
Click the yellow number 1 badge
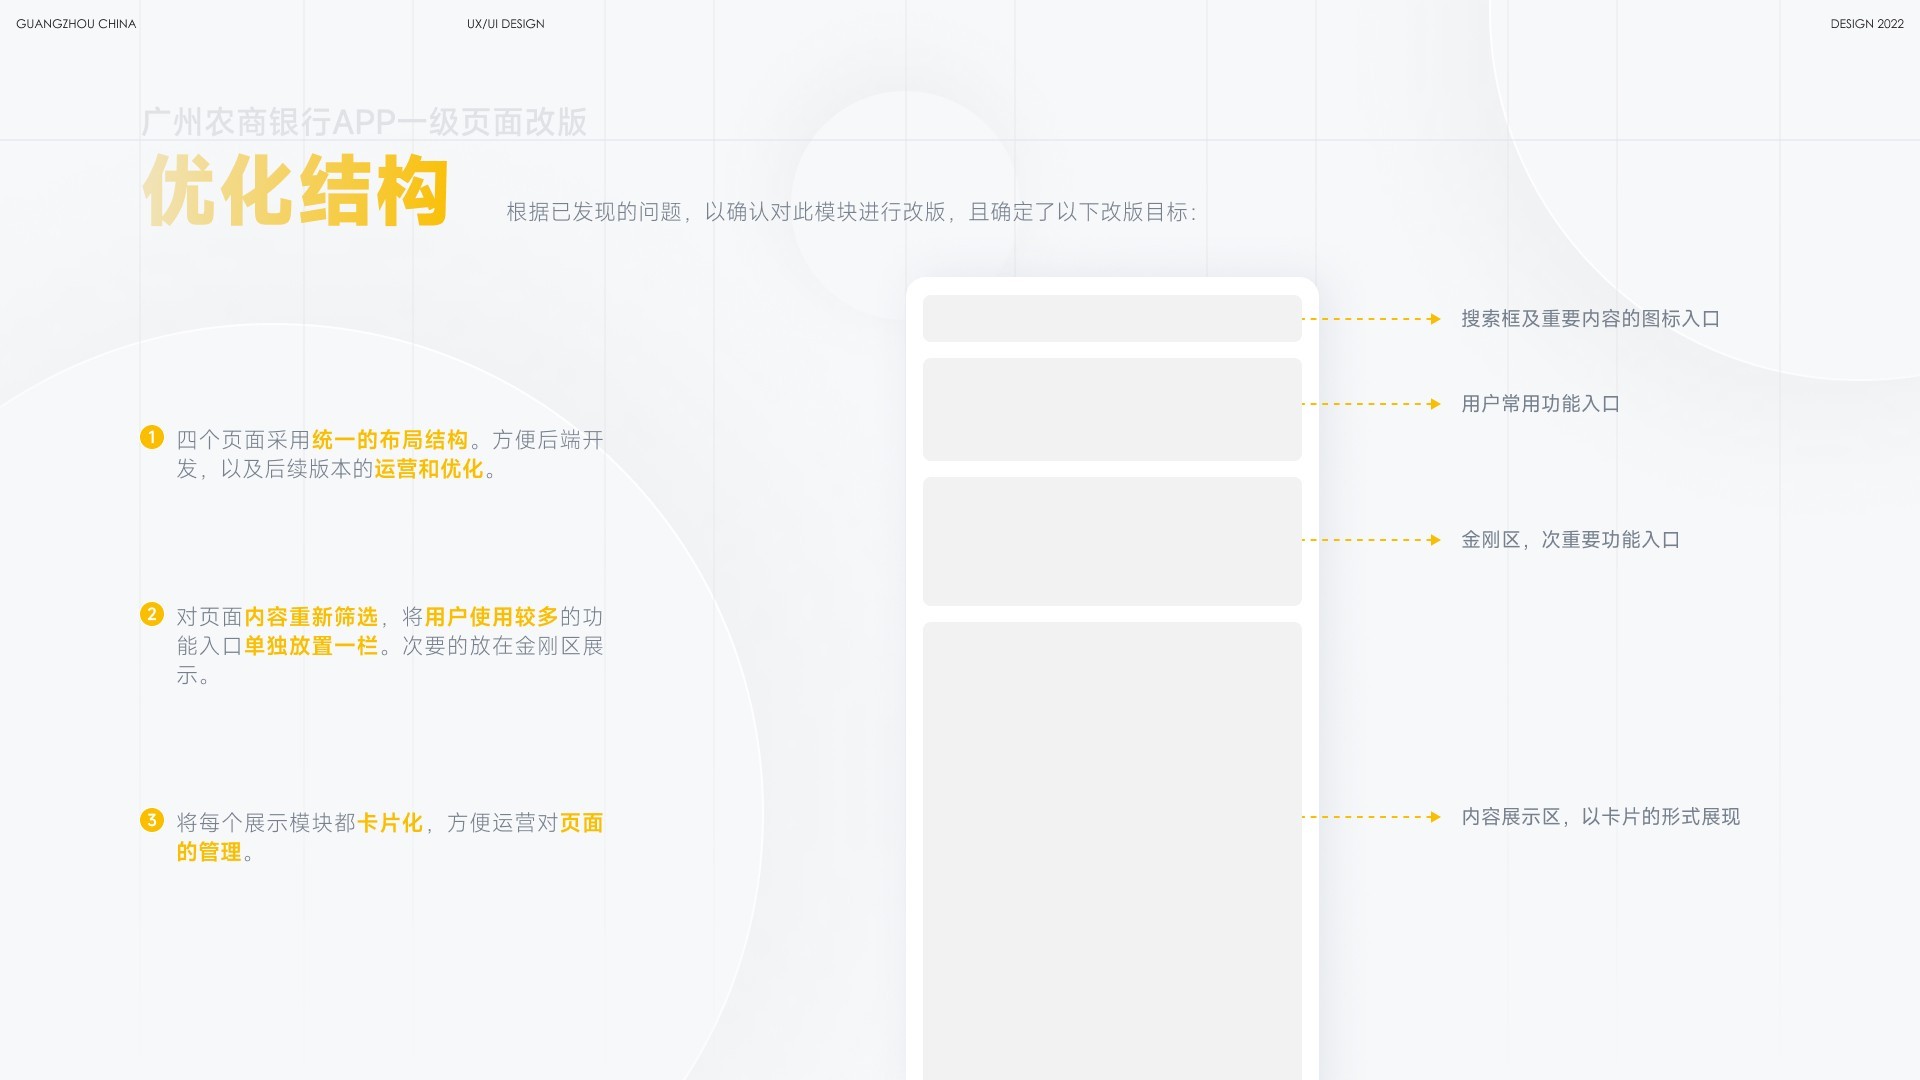[x=151, y=437]
